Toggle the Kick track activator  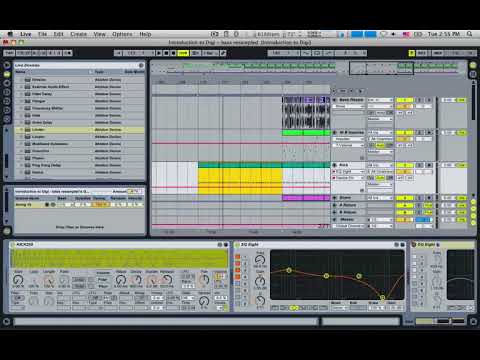tap(404, 165)
